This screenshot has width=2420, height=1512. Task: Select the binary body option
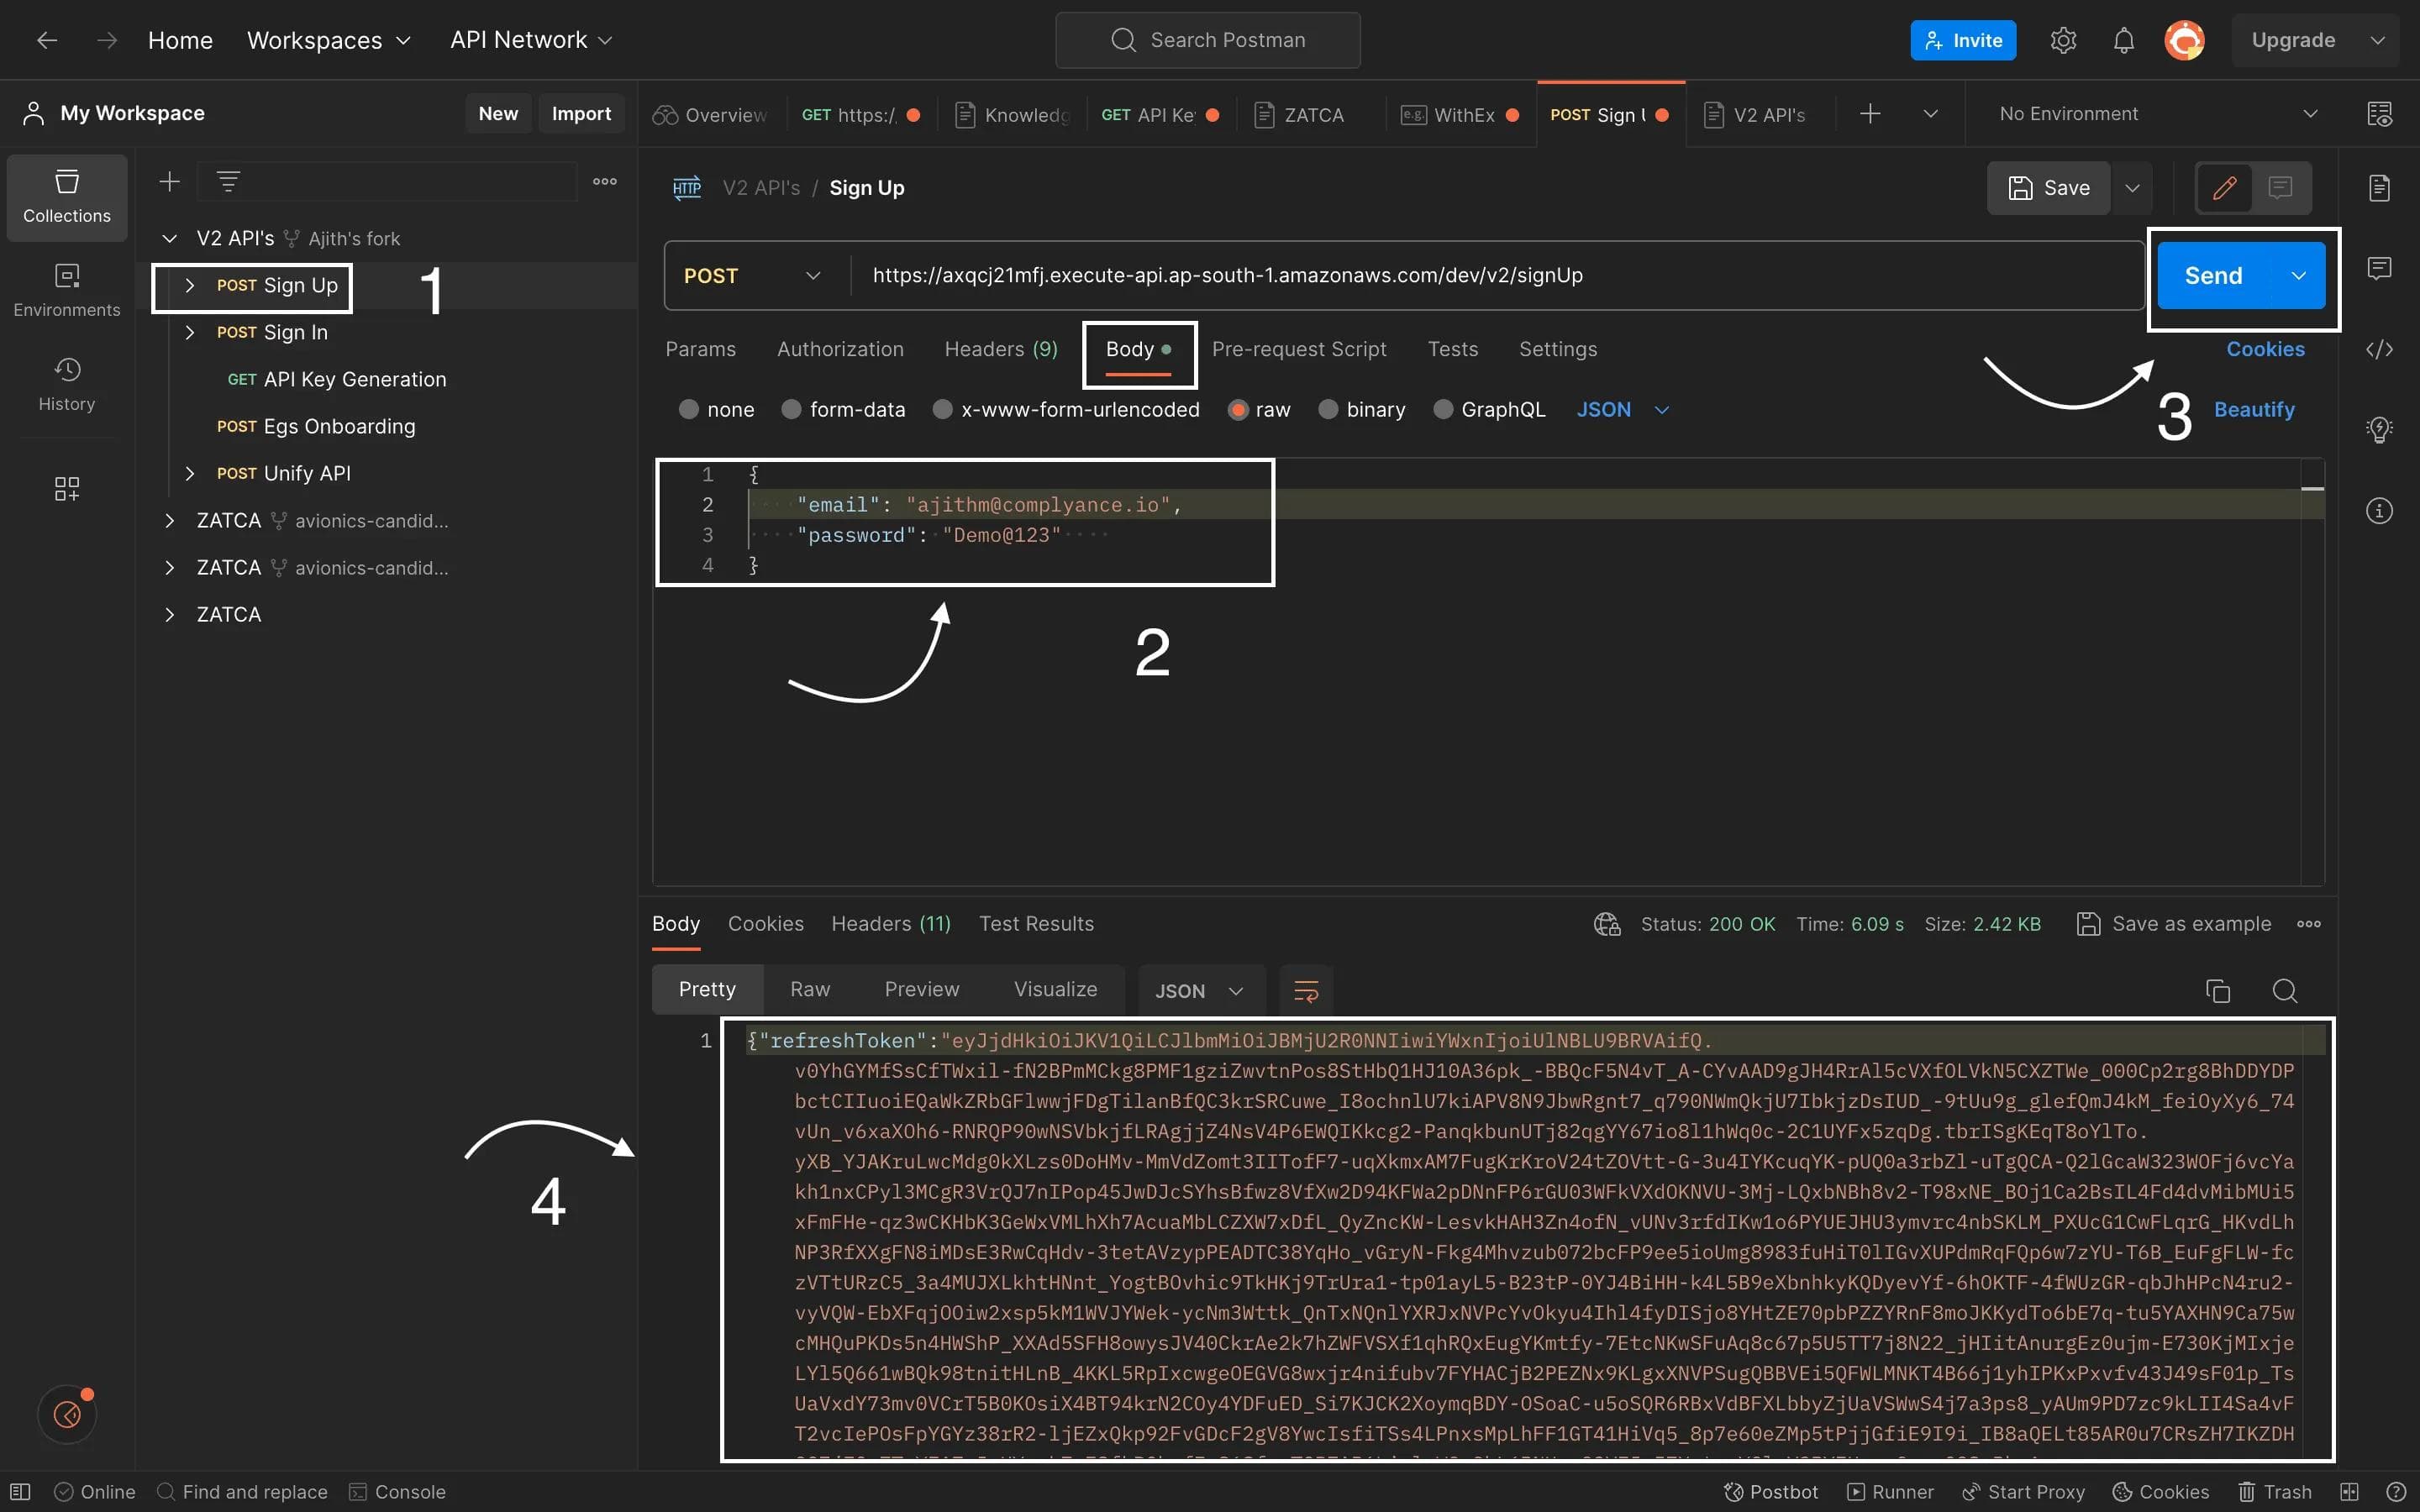pos(1328,410)
